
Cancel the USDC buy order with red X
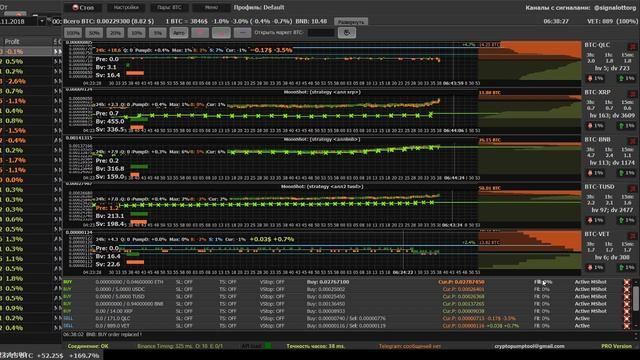pos(627,289)
